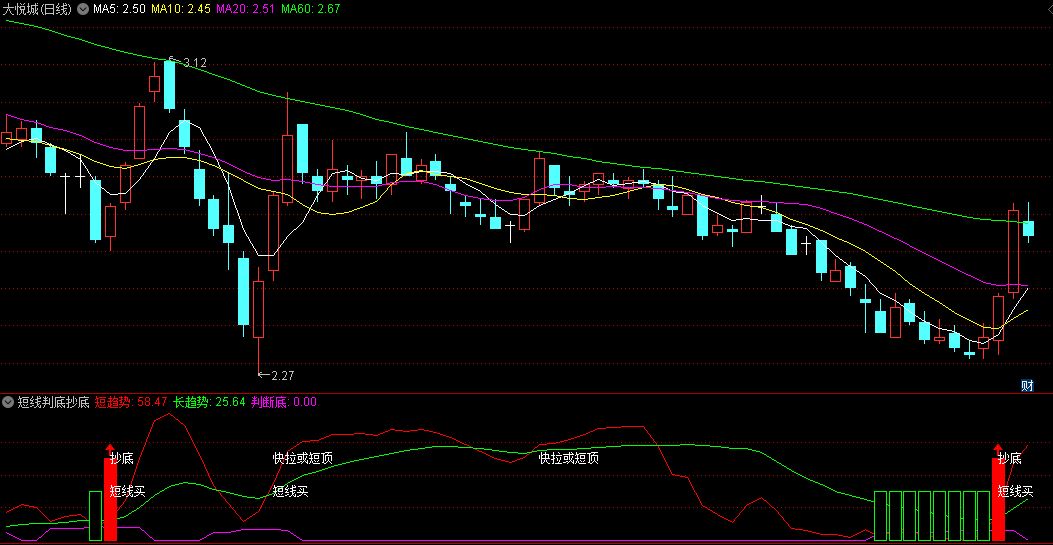Click the first 抄底 label on left
1053x545 pixels.
pos(122,458)
